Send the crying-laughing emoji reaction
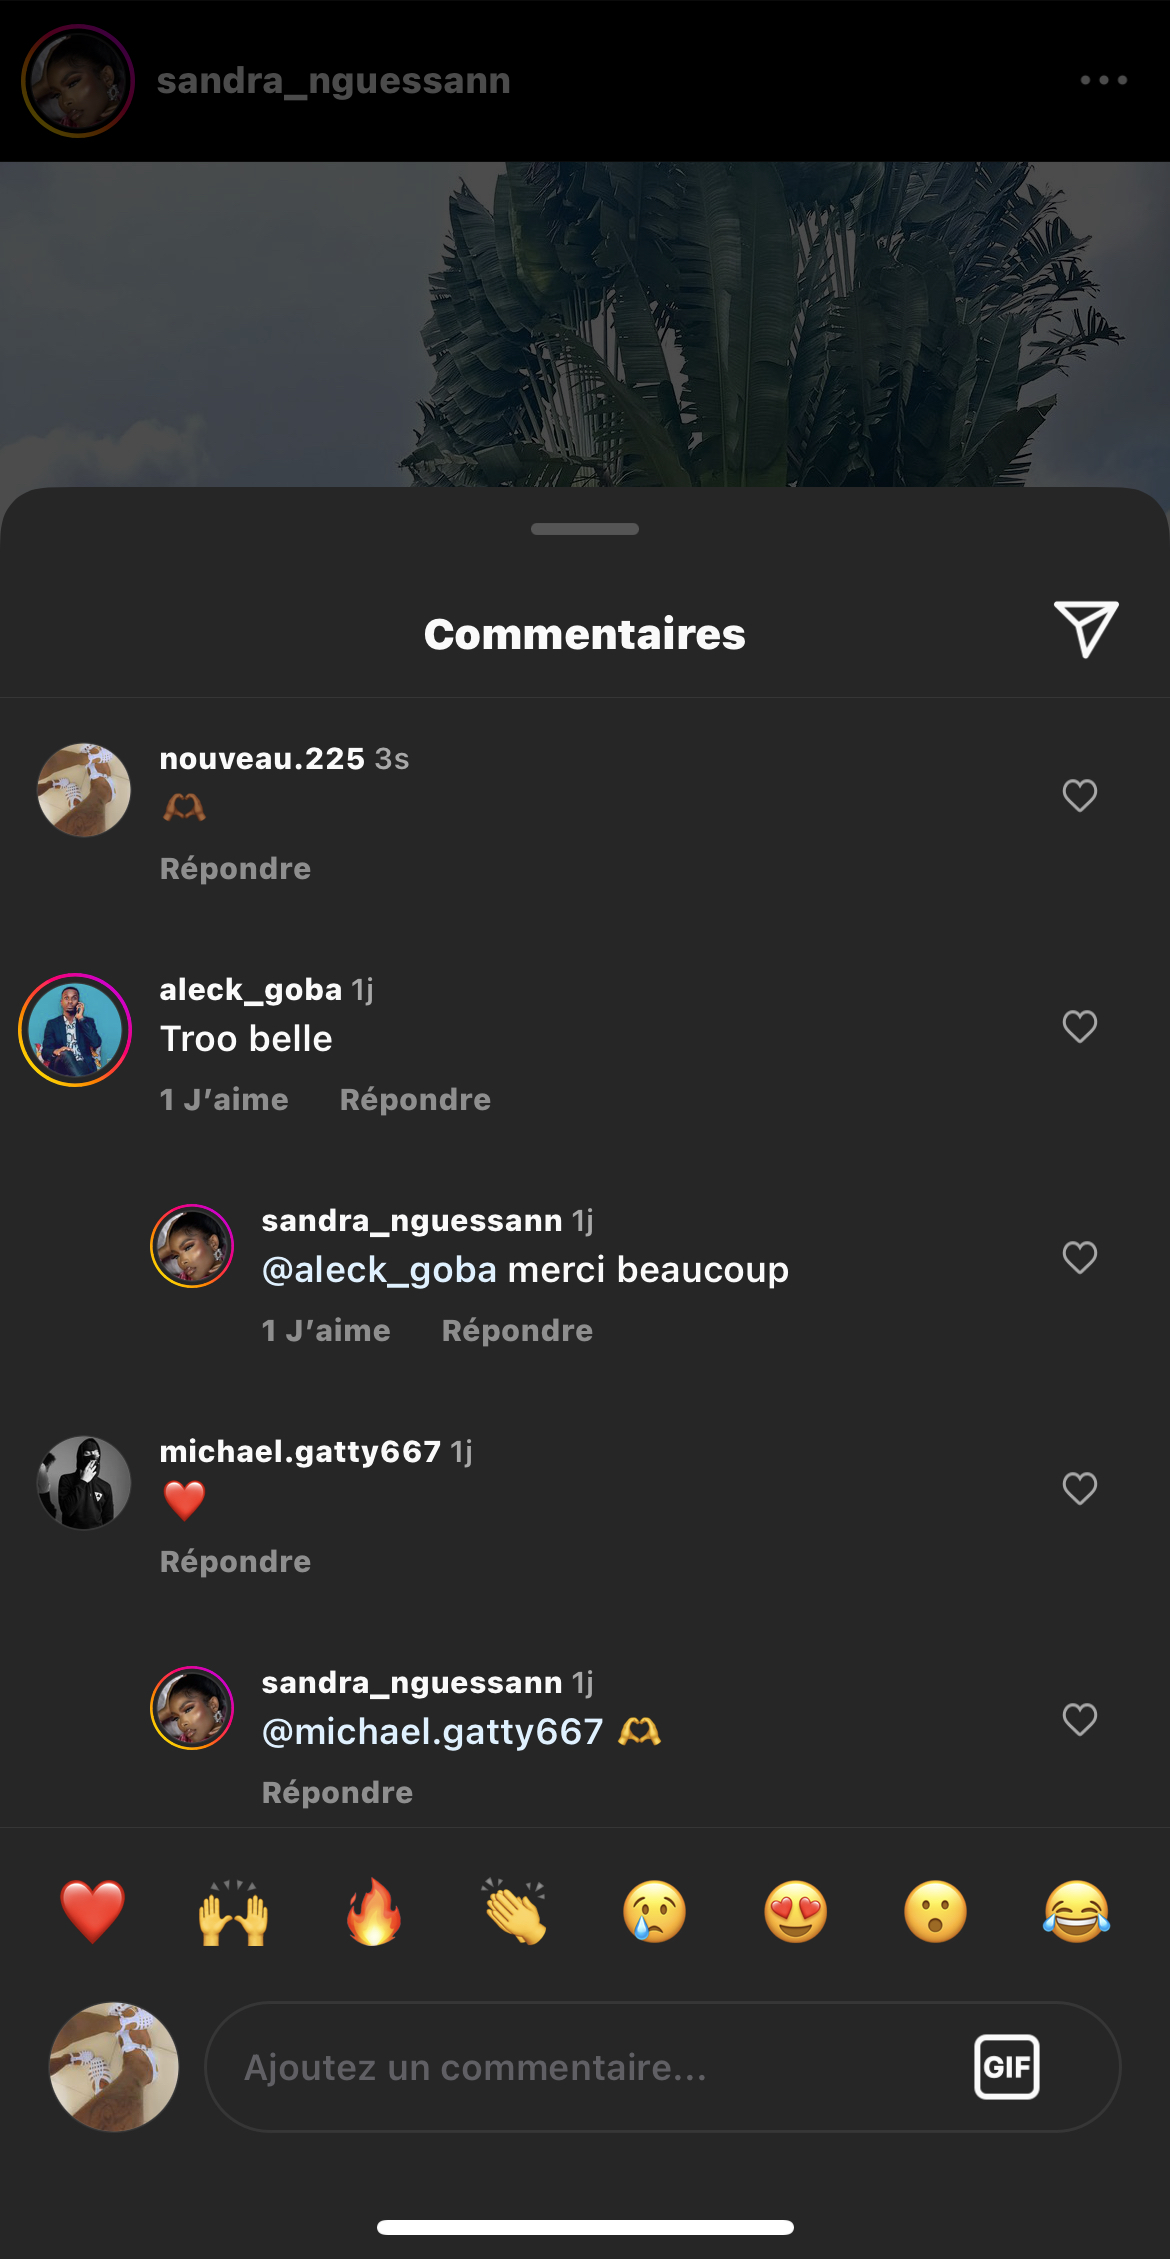Viewport: 1170px width, 2259px height. [1076, 1911]
